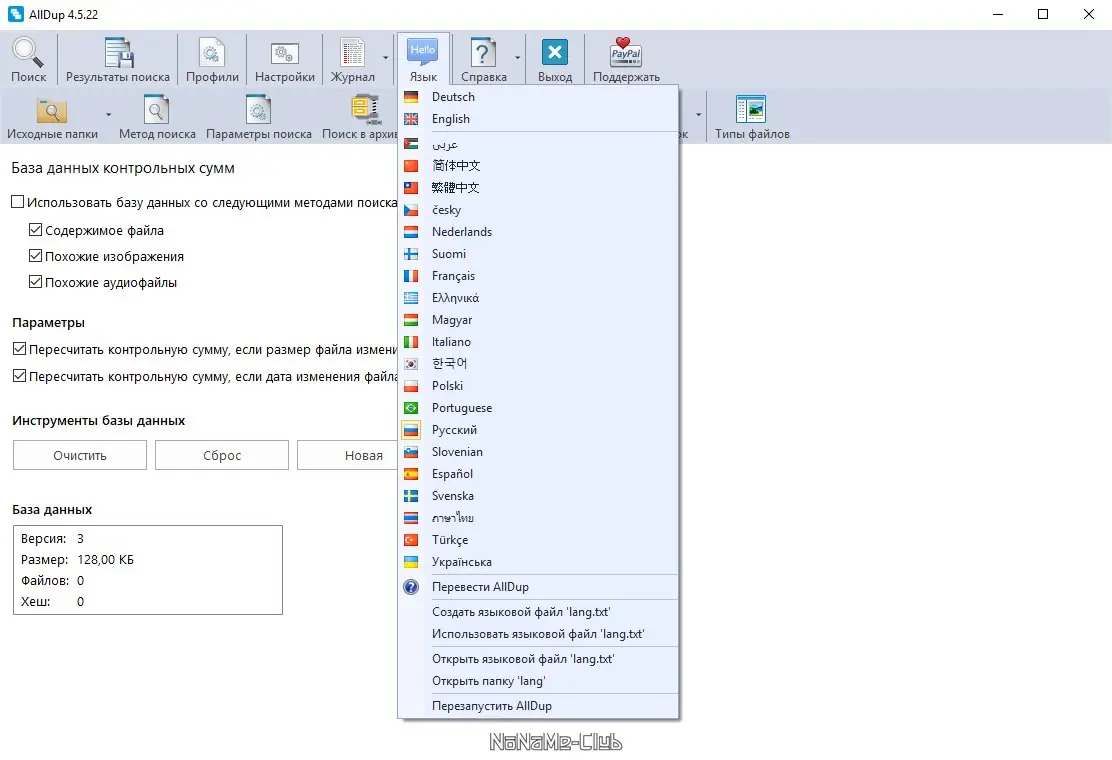Click the Italian flag icon next to Italiano
Screen dimensions: 1112x760
411,342
